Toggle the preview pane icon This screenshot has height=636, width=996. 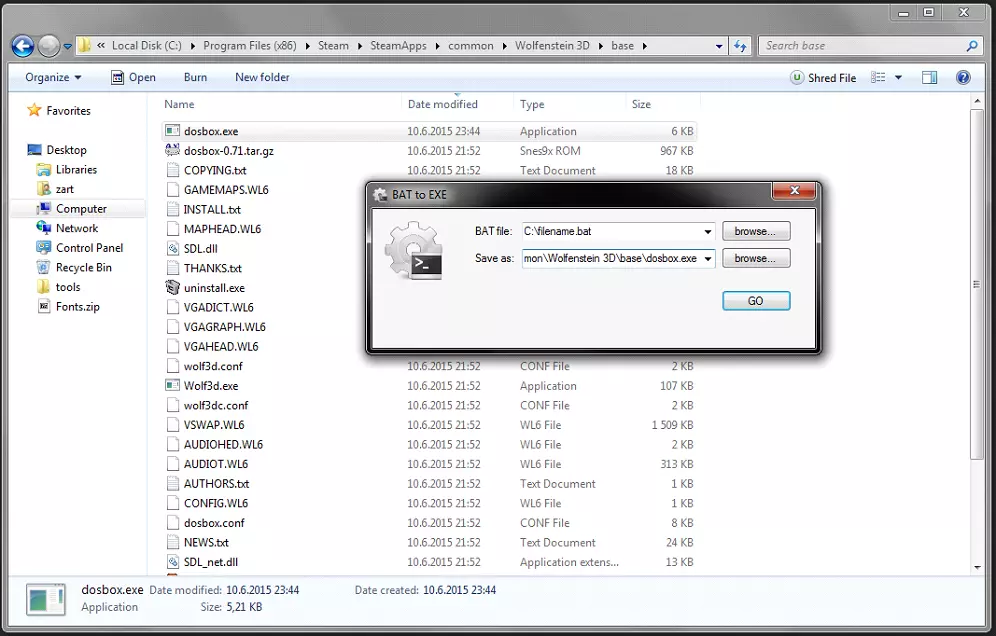tap(929, 78)
